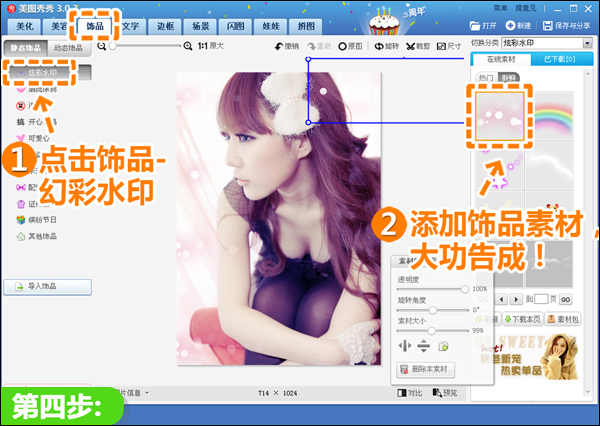Screen dimensions: 600x426
Task: Click the 尺寸 size tool
Action: point(449,46)
